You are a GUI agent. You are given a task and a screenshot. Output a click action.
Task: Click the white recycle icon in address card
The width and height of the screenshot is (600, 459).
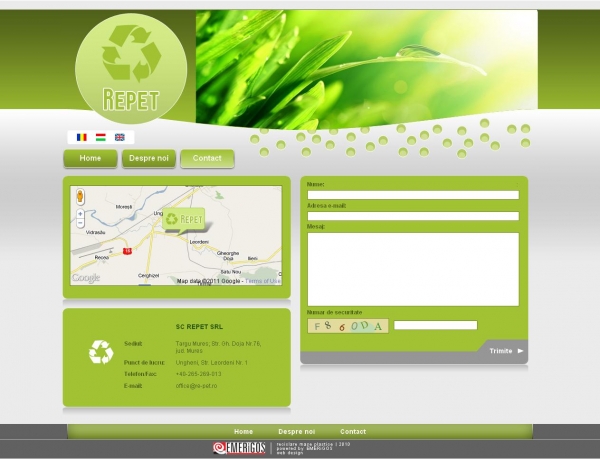101,352
